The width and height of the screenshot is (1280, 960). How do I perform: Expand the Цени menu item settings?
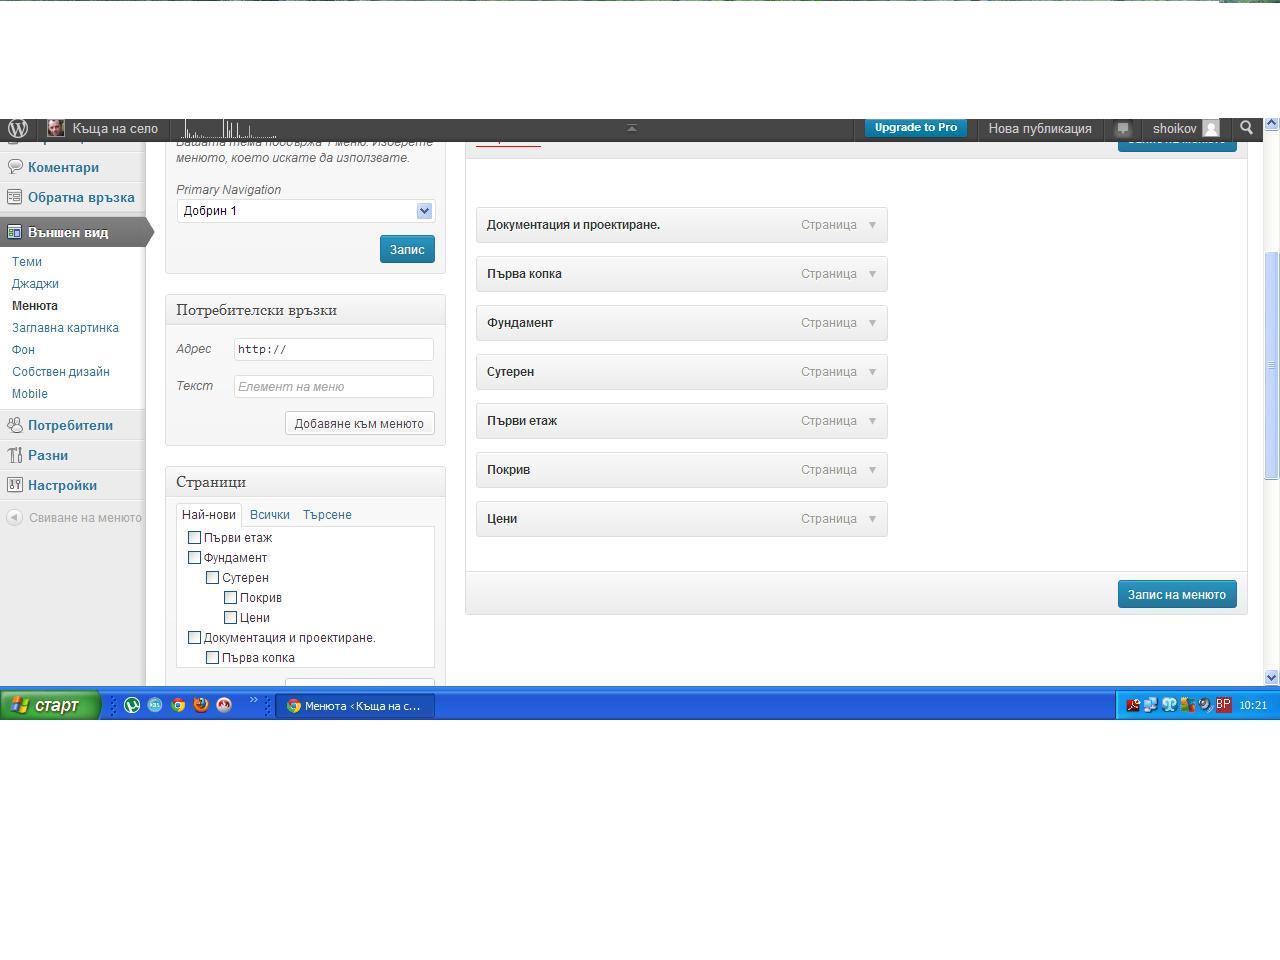tap(872, 519)
